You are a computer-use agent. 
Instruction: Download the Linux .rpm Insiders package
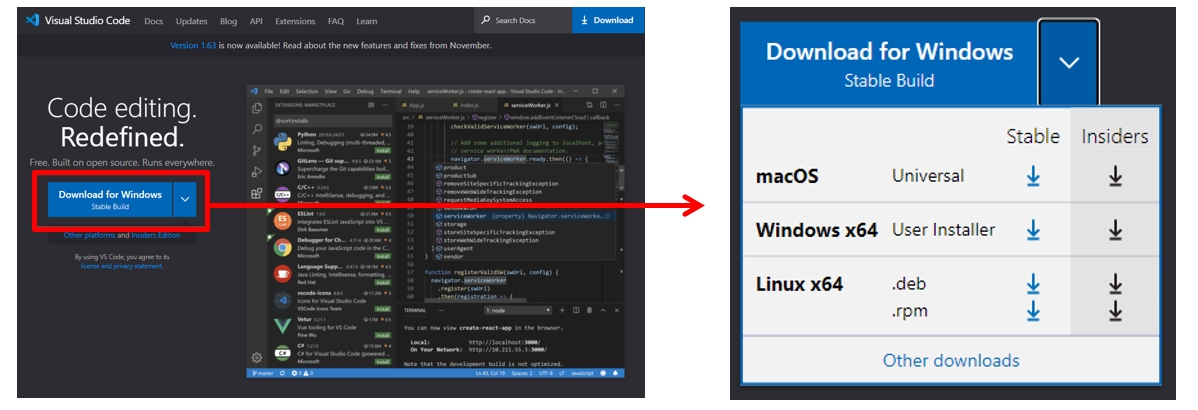pyautogui.click(x=1115, y=311)
